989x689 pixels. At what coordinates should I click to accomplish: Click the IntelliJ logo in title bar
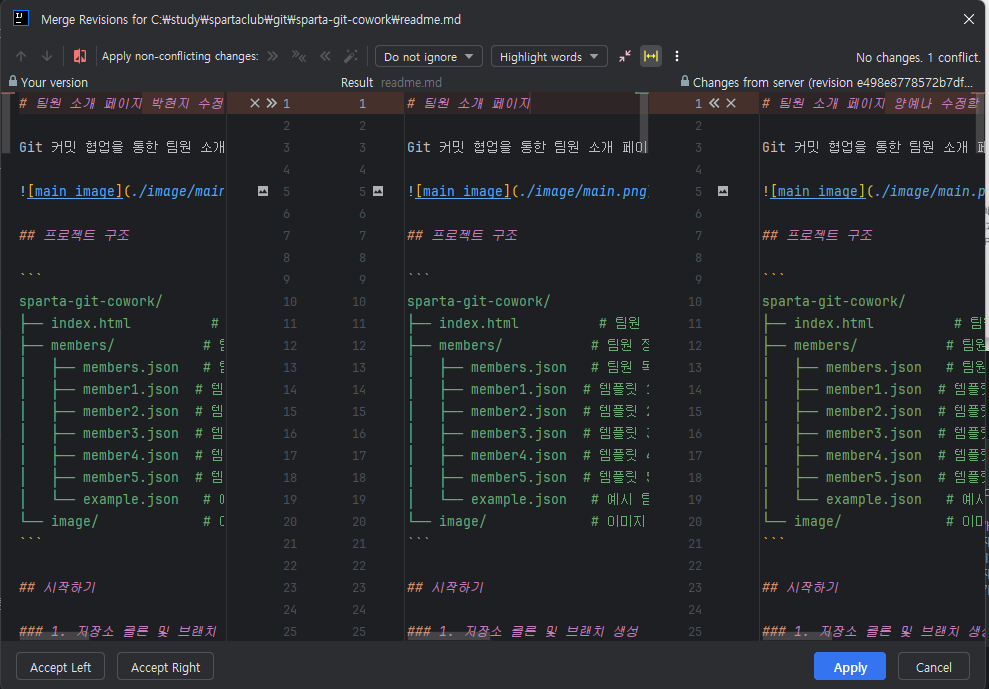point(21,18)
